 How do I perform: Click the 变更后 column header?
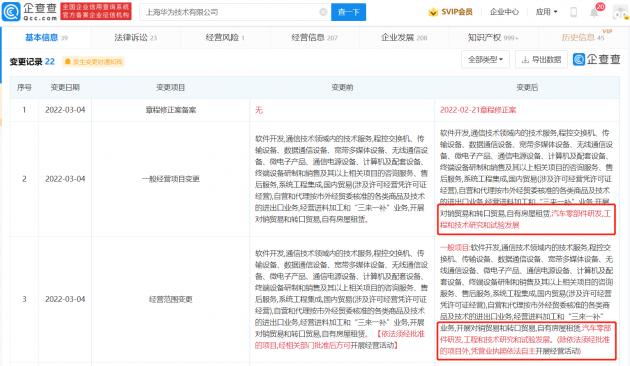pyautogui.click(x=527, y=87)
